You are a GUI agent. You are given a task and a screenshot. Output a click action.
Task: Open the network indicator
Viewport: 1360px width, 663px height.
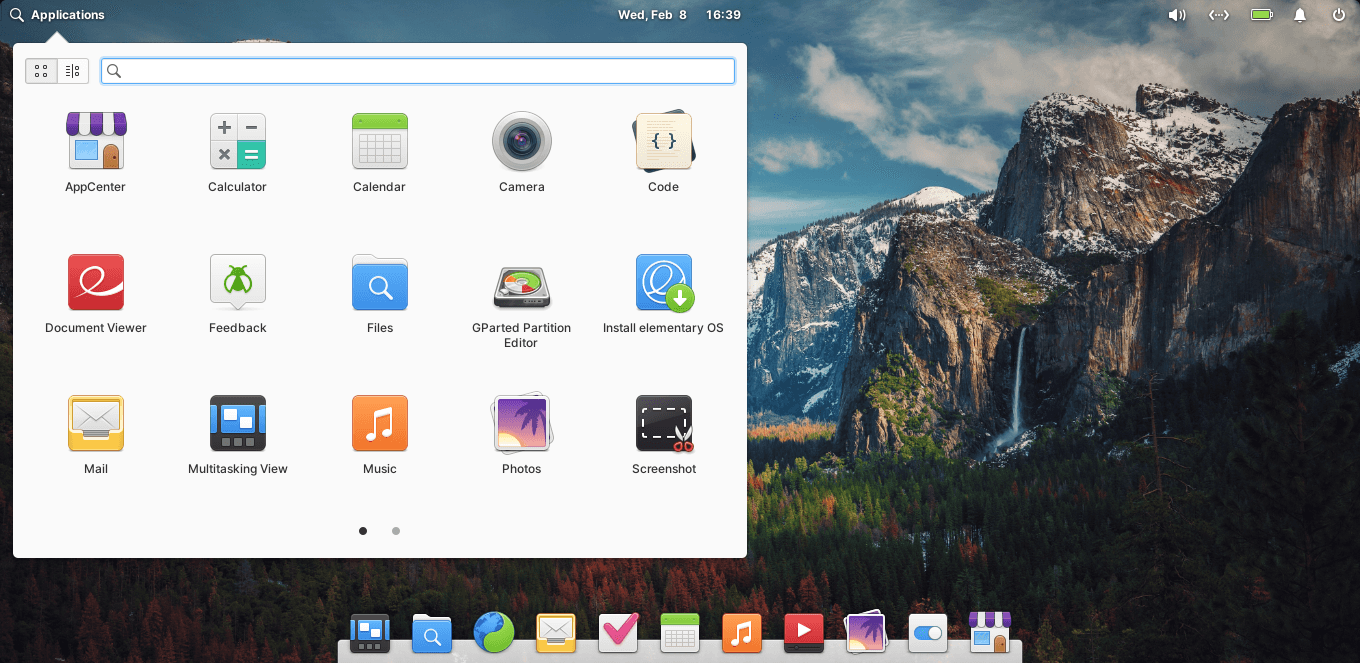pos(1218,15)
